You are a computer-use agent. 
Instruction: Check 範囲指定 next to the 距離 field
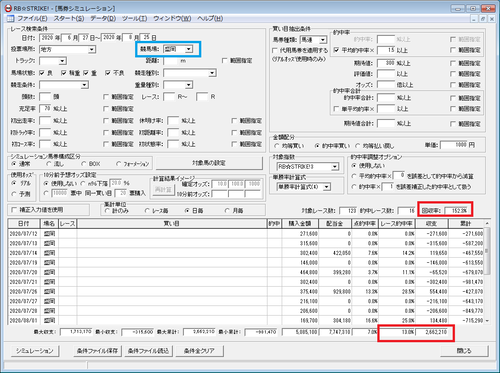pos(225,61)
